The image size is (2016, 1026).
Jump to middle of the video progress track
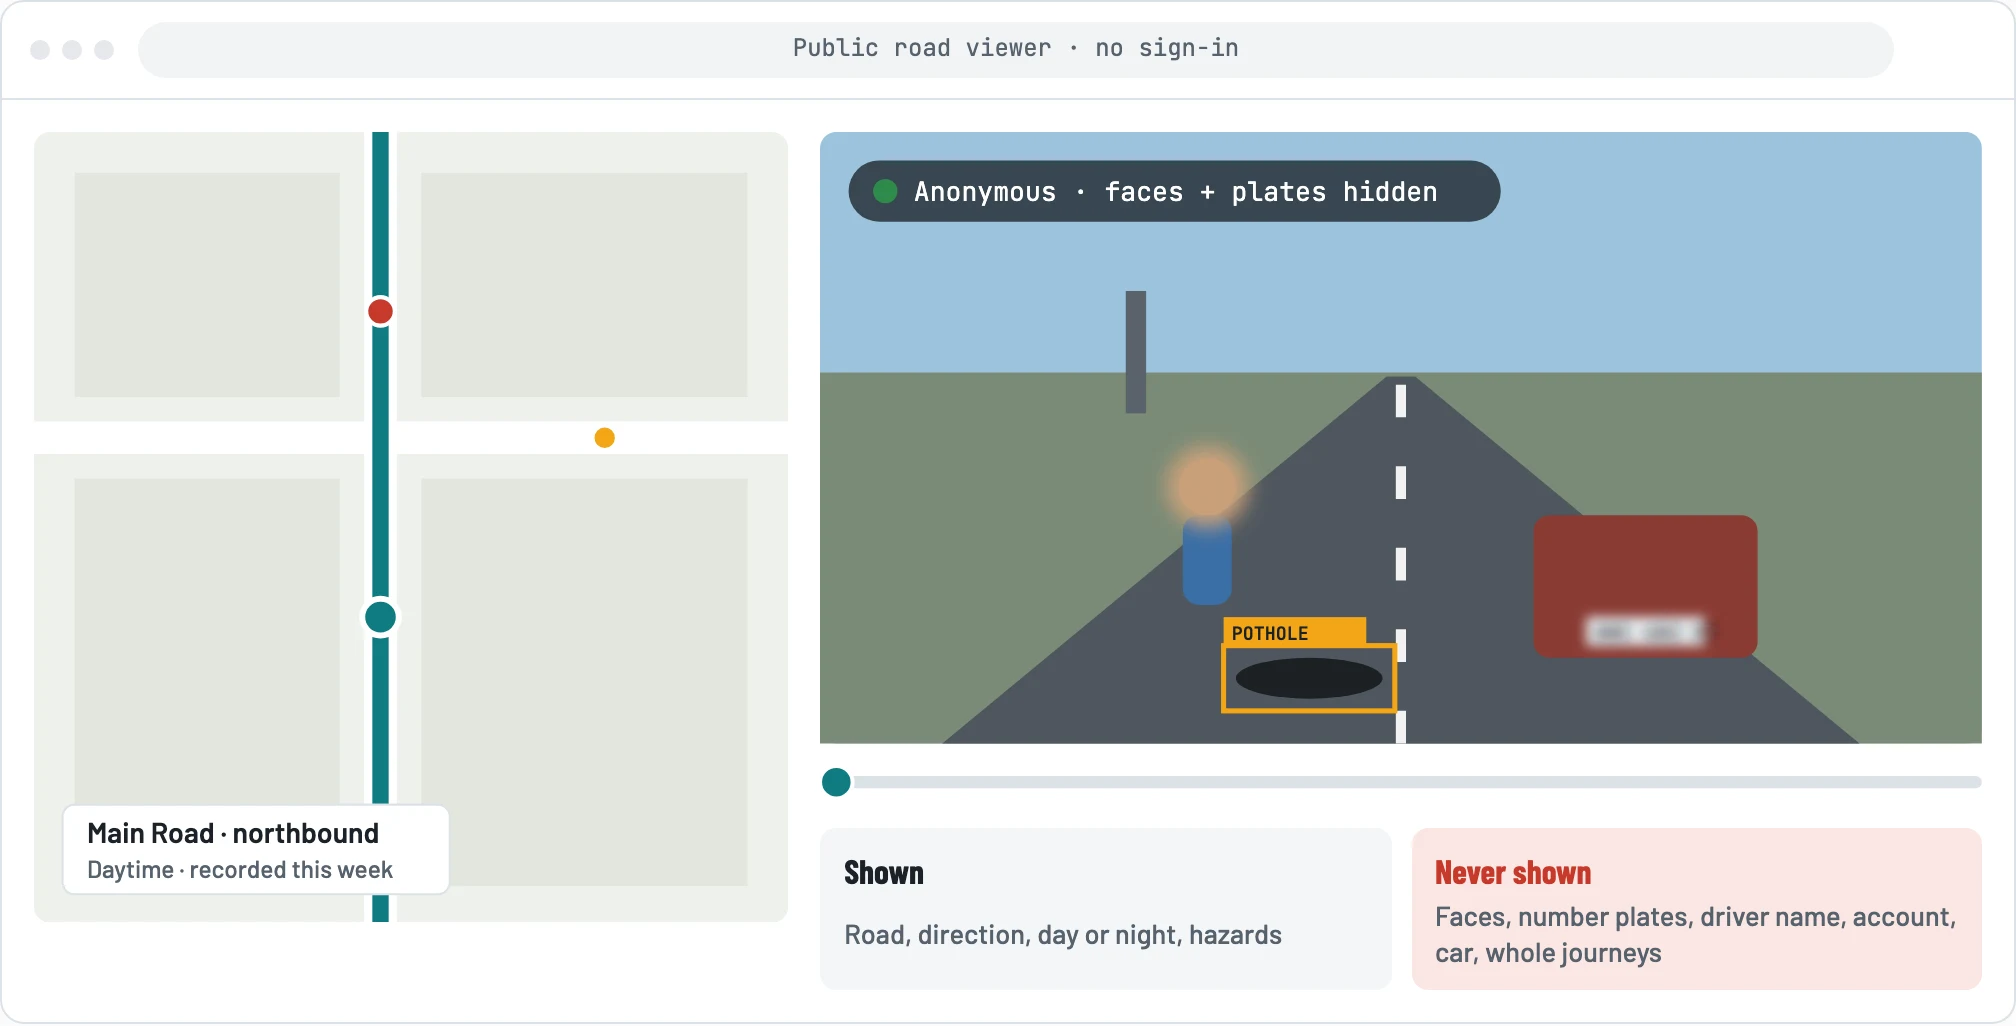1401,782
